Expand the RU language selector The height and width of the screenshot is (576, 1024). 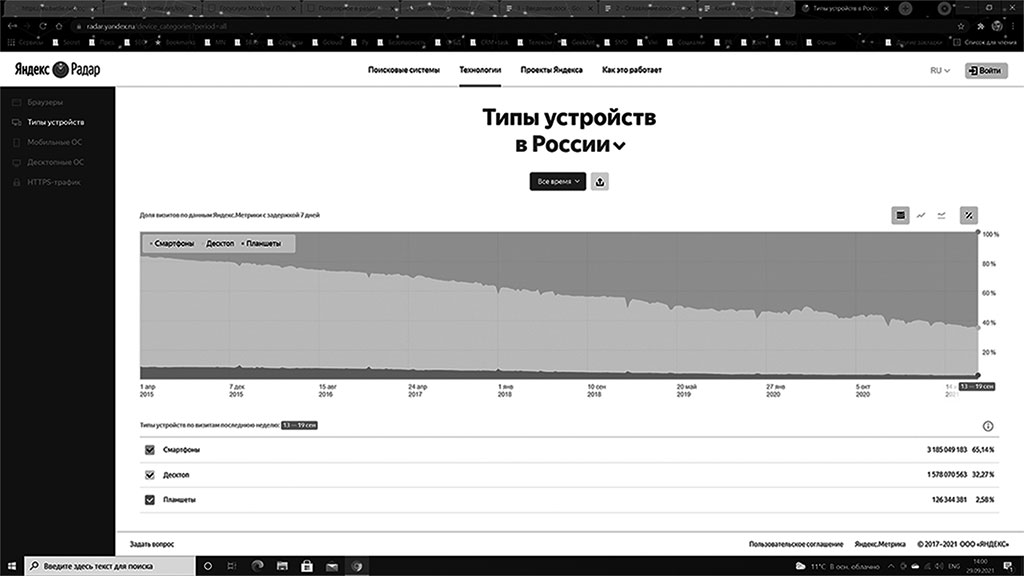coord(939,71)
